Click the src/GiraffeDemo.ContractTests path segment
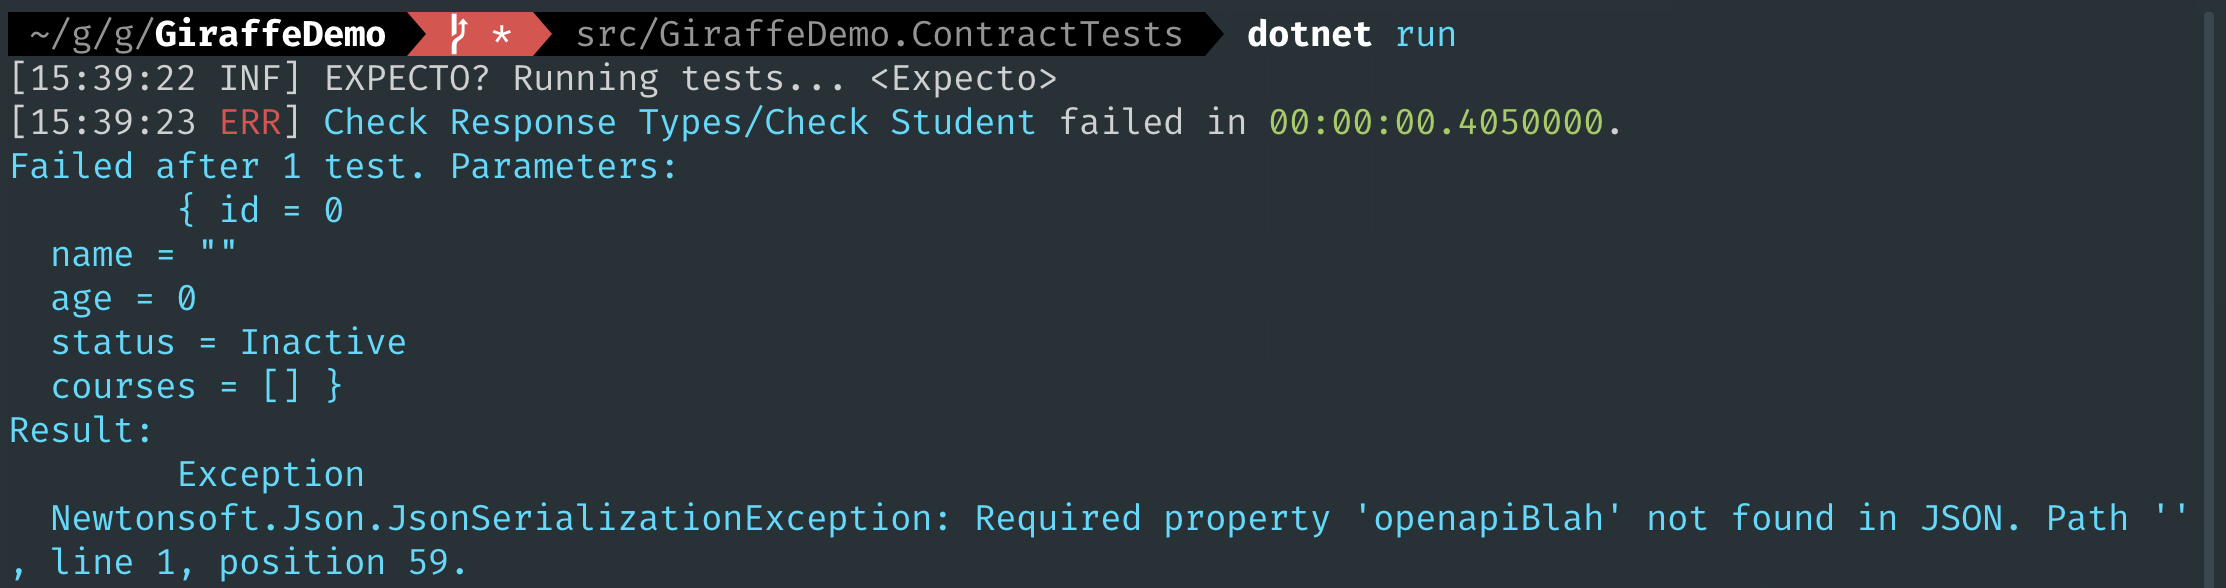The height and width of the screenshot is (588, 2226). click(879, 35)
